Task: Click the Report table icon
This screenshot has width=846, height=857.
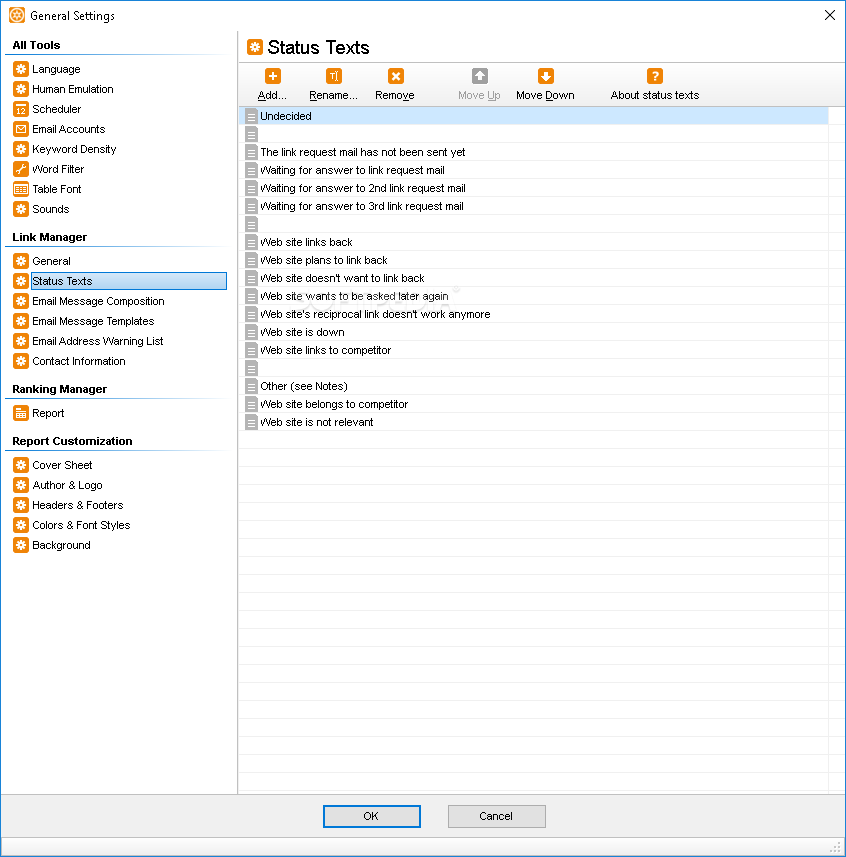Action: pyautogui.click(x=21, y=413)
